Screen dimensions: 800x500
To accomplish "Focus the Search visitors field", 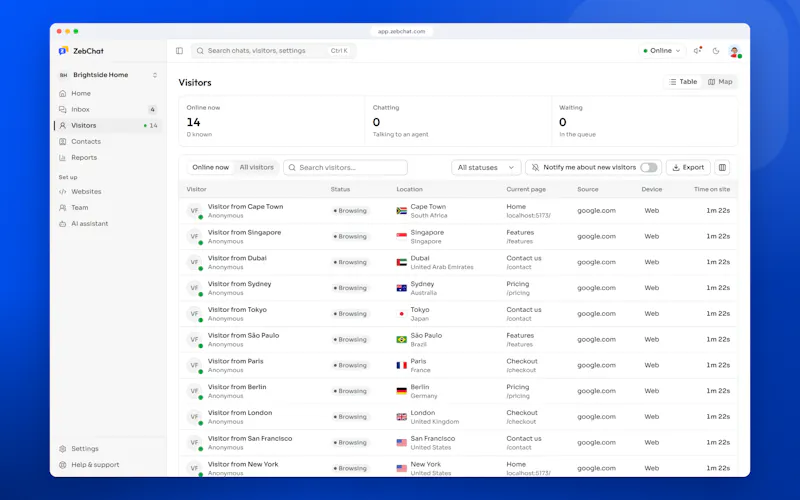I will click(345, 167).
